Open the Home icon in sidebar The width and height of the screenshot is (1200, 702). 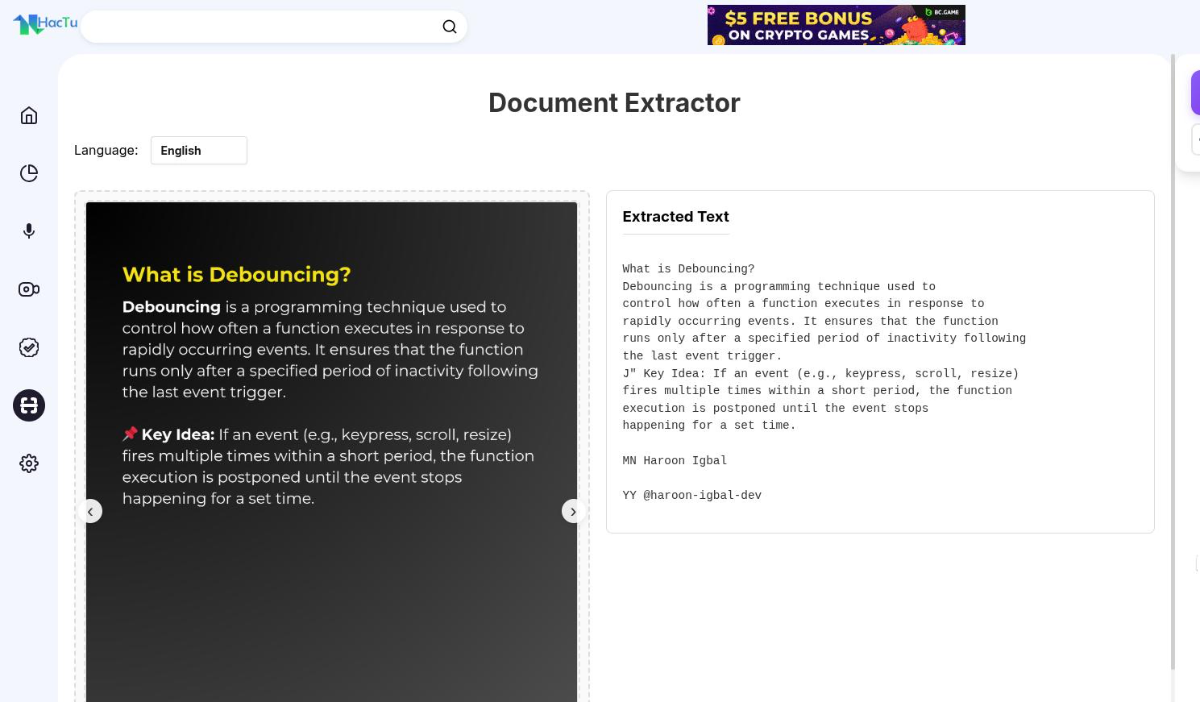pos(29,115)
